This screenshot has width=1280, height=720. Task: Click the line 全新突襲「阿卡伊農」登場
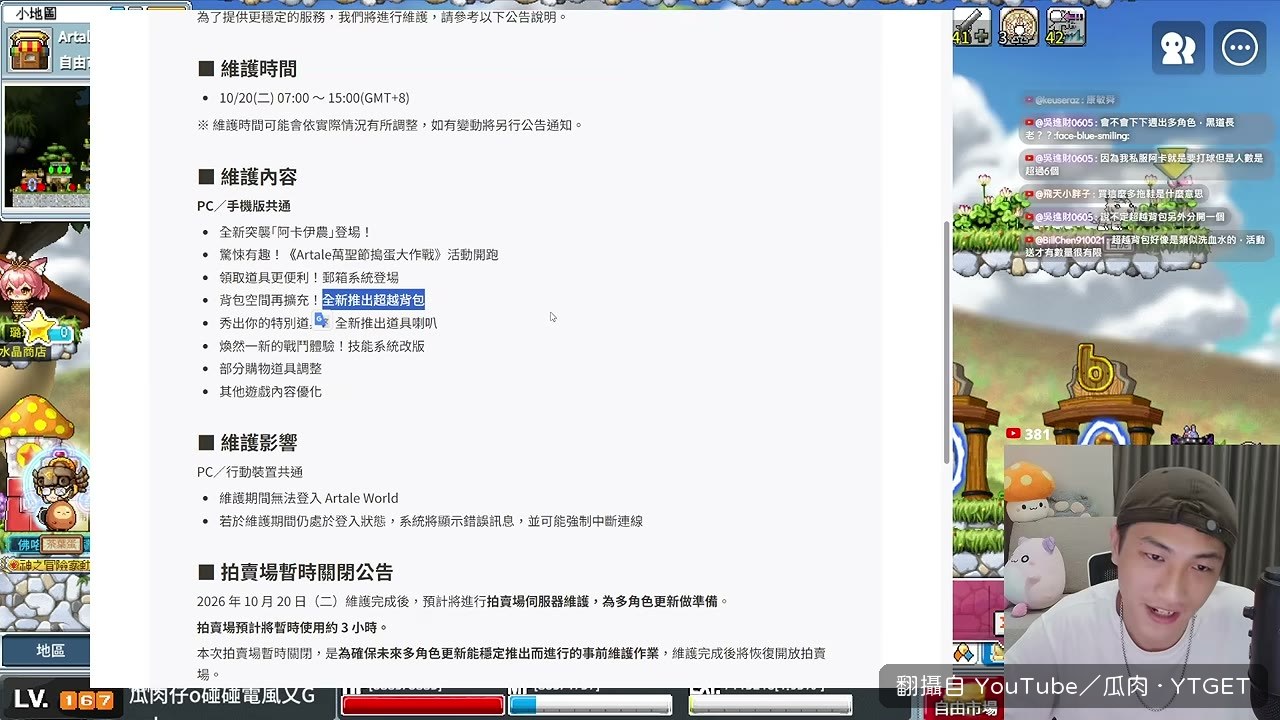point(295,232)
